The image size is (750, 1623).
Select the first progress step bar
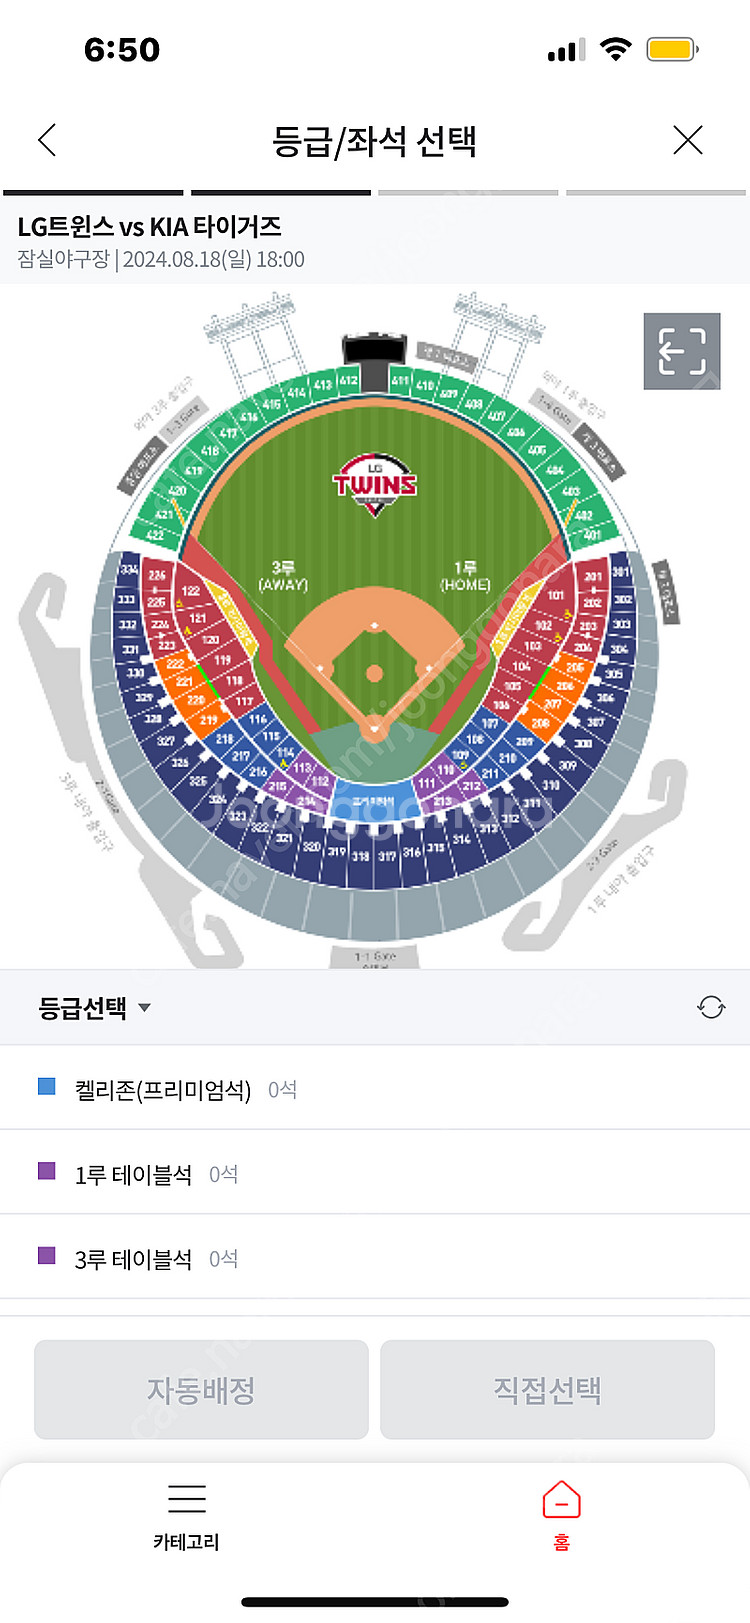click(x=93, y=192)
